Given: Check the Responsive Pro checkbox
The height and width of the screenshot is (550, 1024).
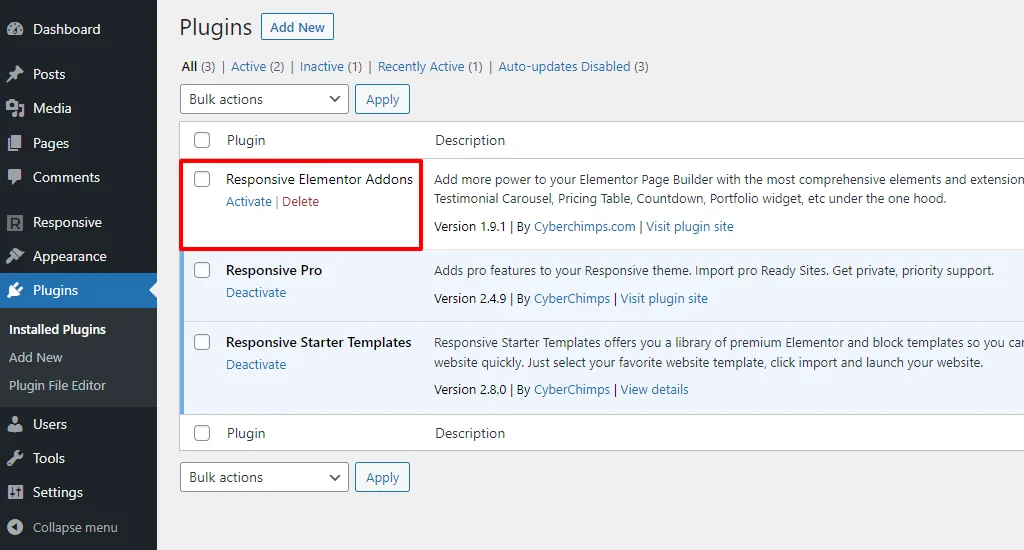Looking at the screenshot, I should pyautogui.click(x=202, y=270).
